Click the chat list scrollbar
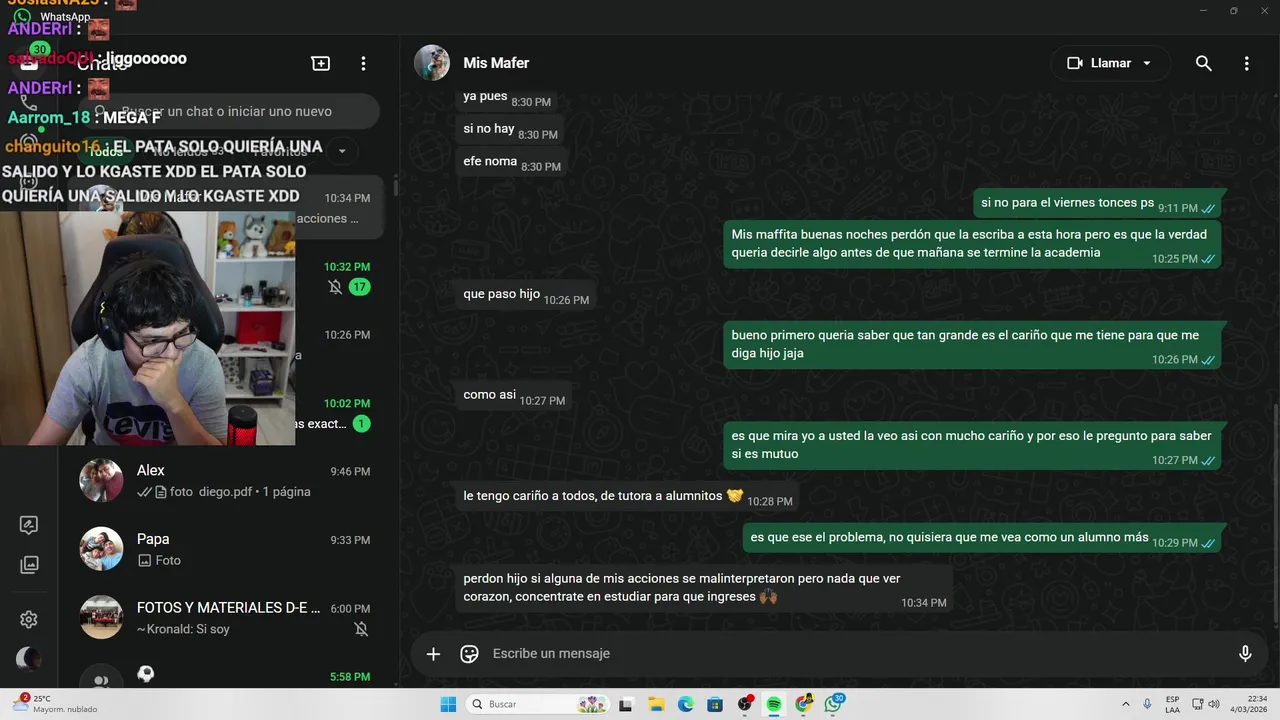 [396, 186]
